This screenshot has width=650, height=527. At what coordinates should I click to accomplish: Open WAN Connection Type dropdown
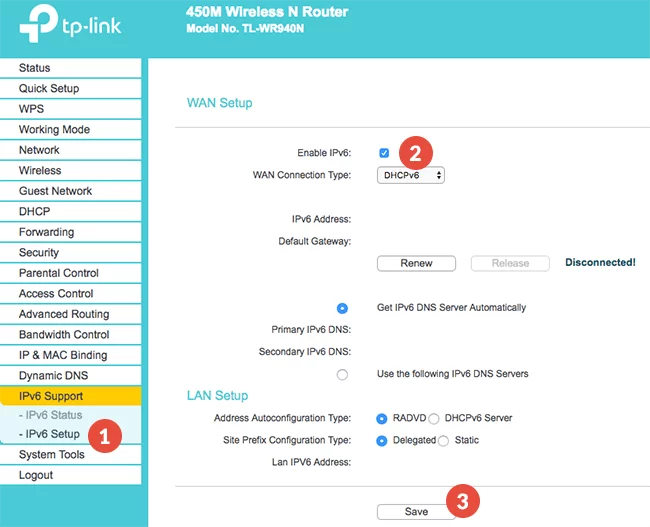click(411, 175)
